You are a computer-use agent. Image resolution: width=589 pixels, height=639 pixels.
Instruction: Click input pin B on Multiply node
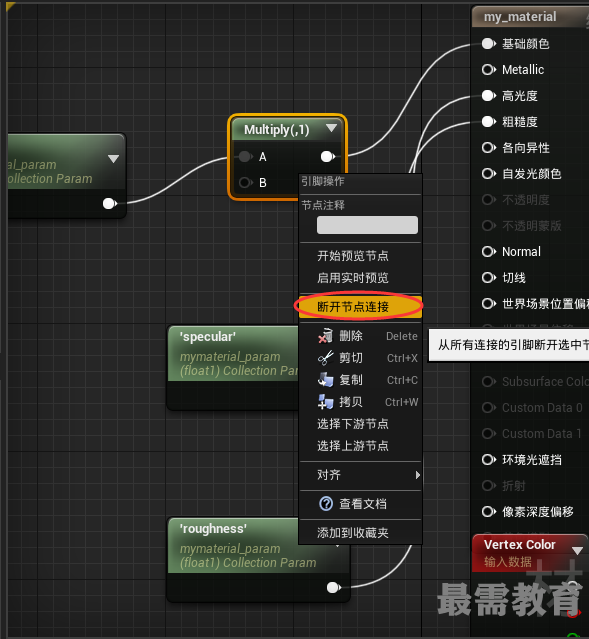[x=246, y=182]
